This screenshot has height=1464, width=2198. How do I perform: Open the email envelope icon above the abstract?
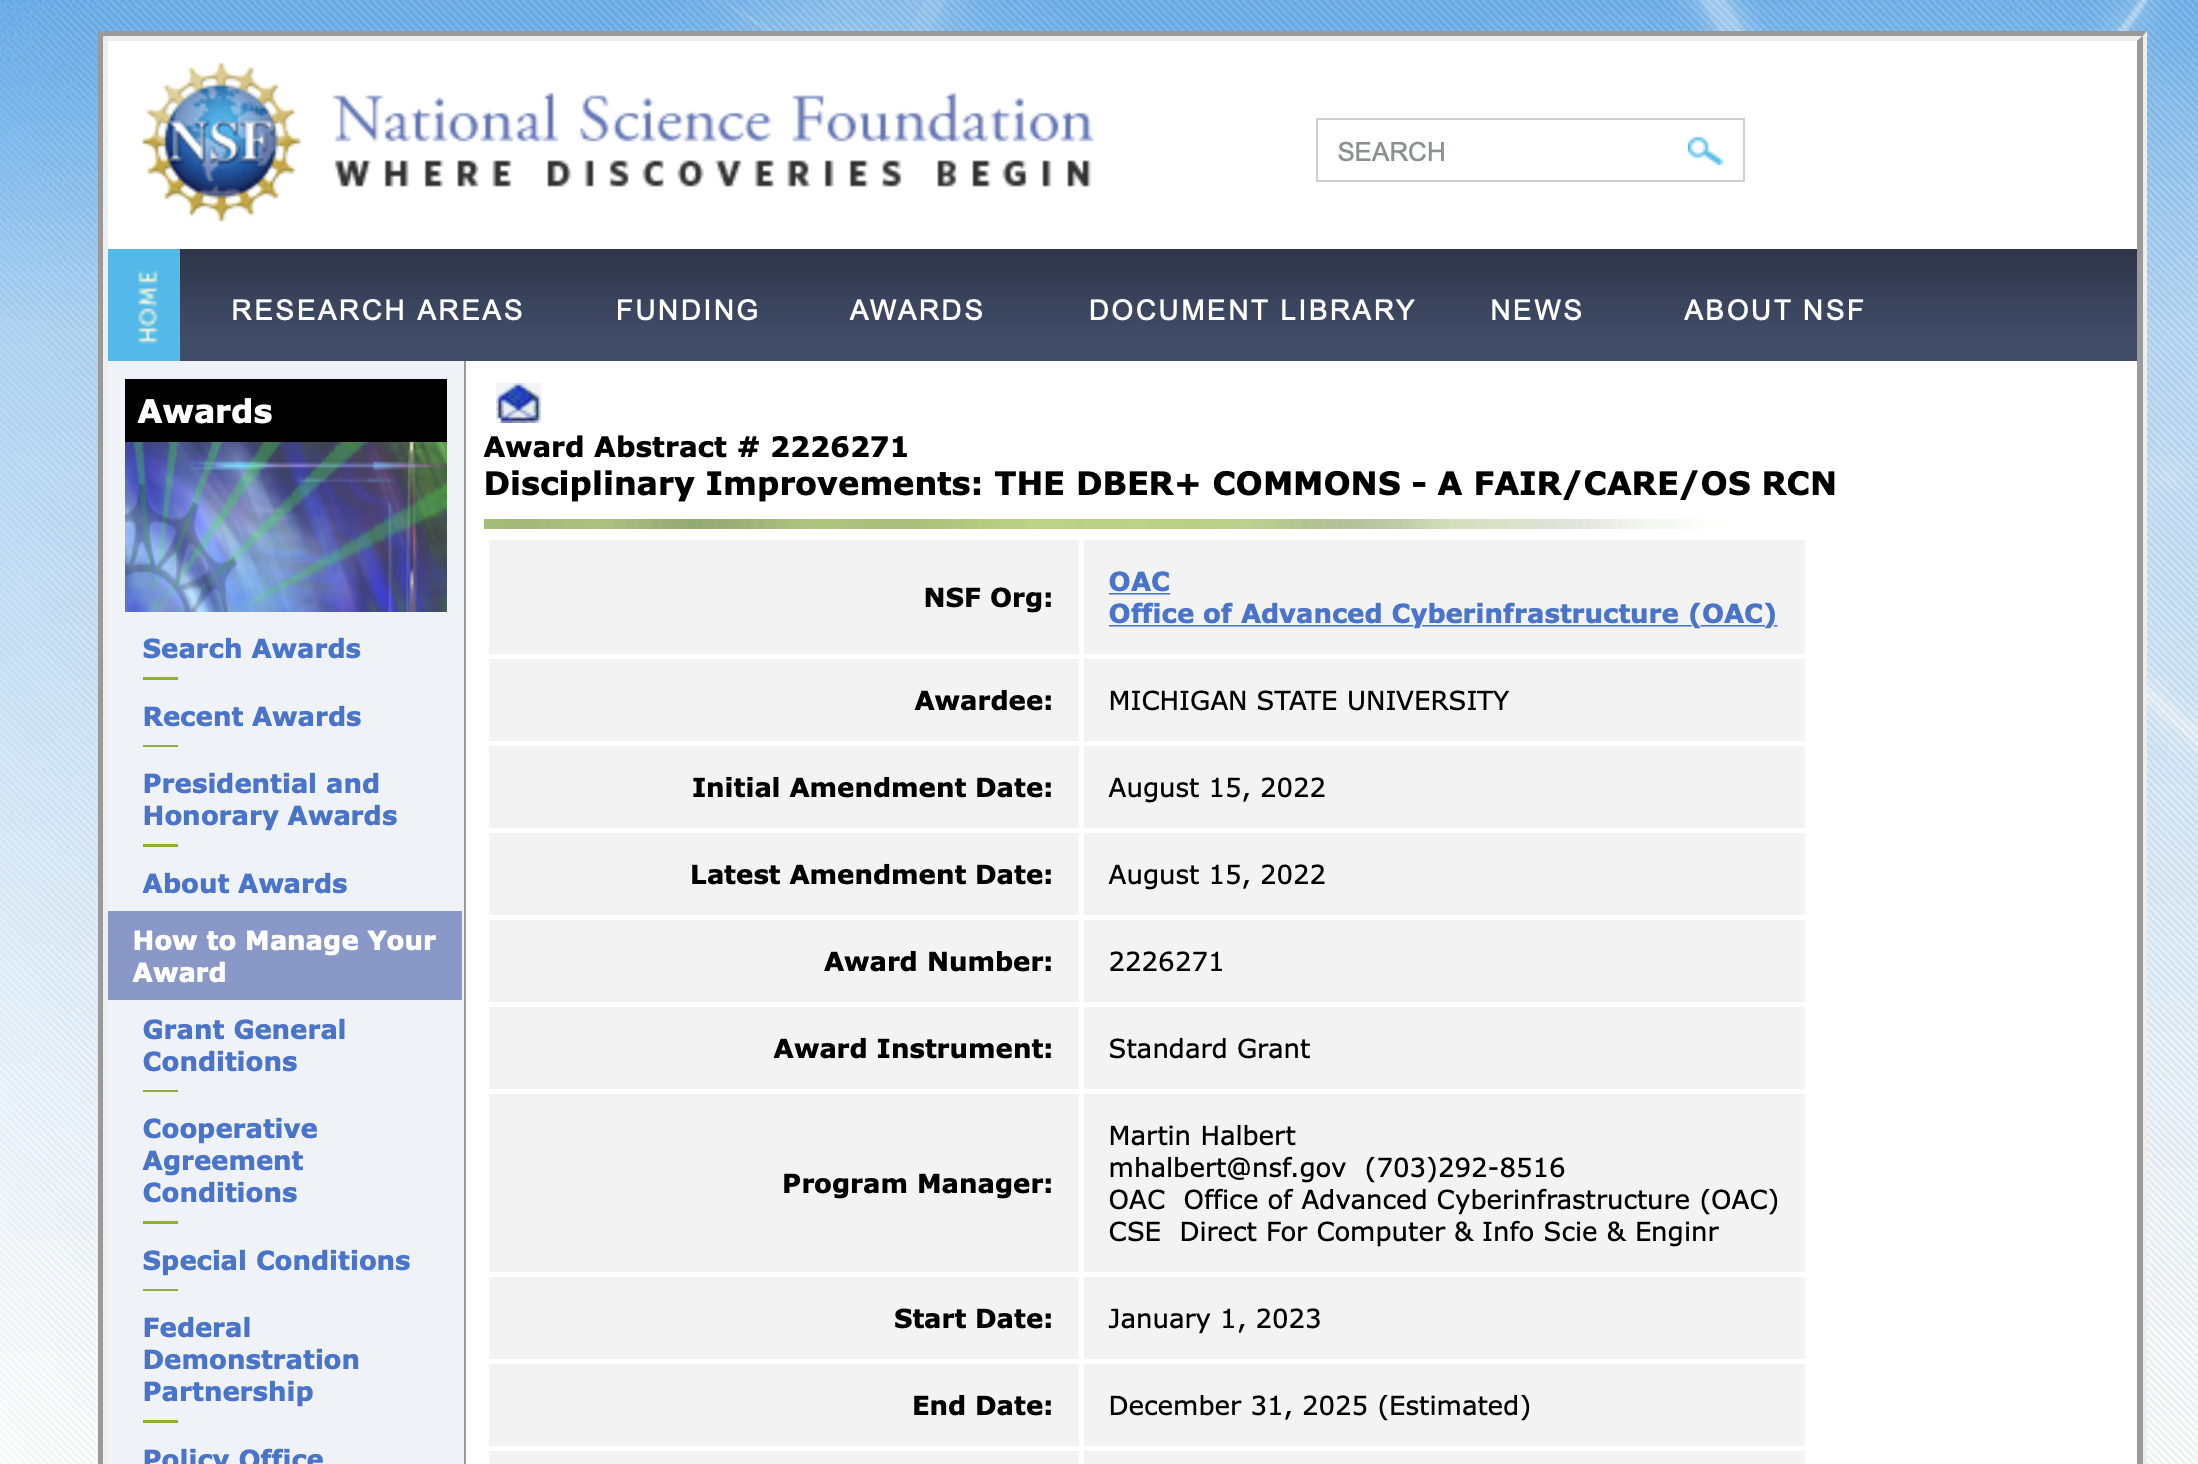(518, 404)
